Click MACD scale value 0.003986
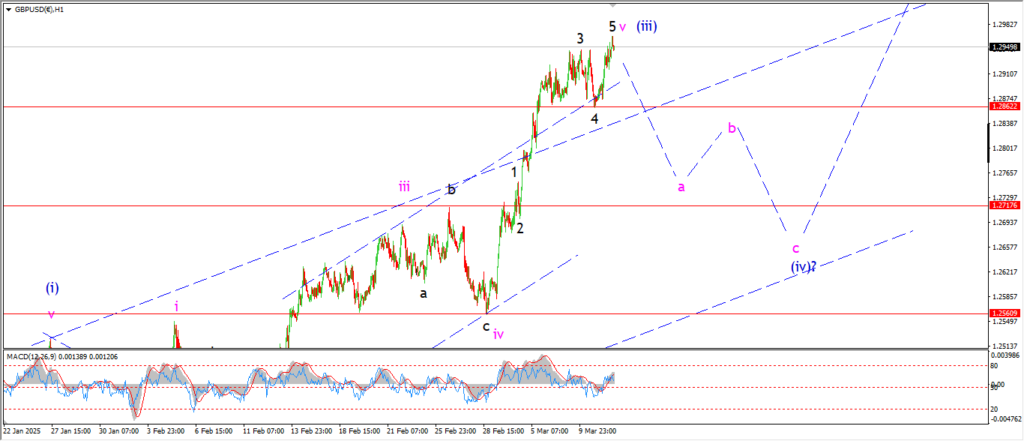The width and height of the screenshot is (1024, 441). coord(1005,354)
